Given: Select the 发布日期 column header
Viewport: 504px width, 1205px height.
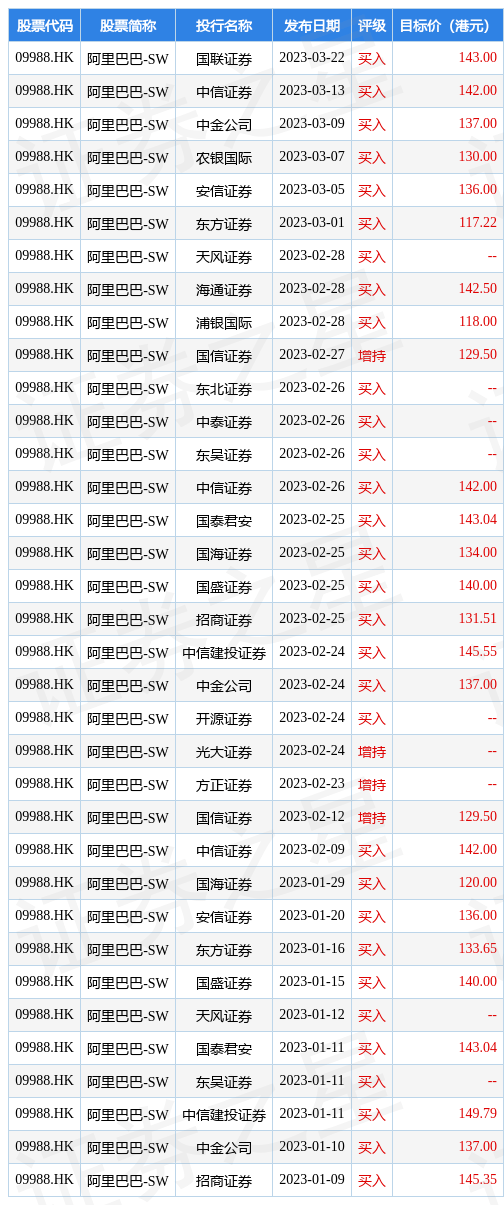Looking at the screenshot, I should pyautogui.click(x=312, y=25).
